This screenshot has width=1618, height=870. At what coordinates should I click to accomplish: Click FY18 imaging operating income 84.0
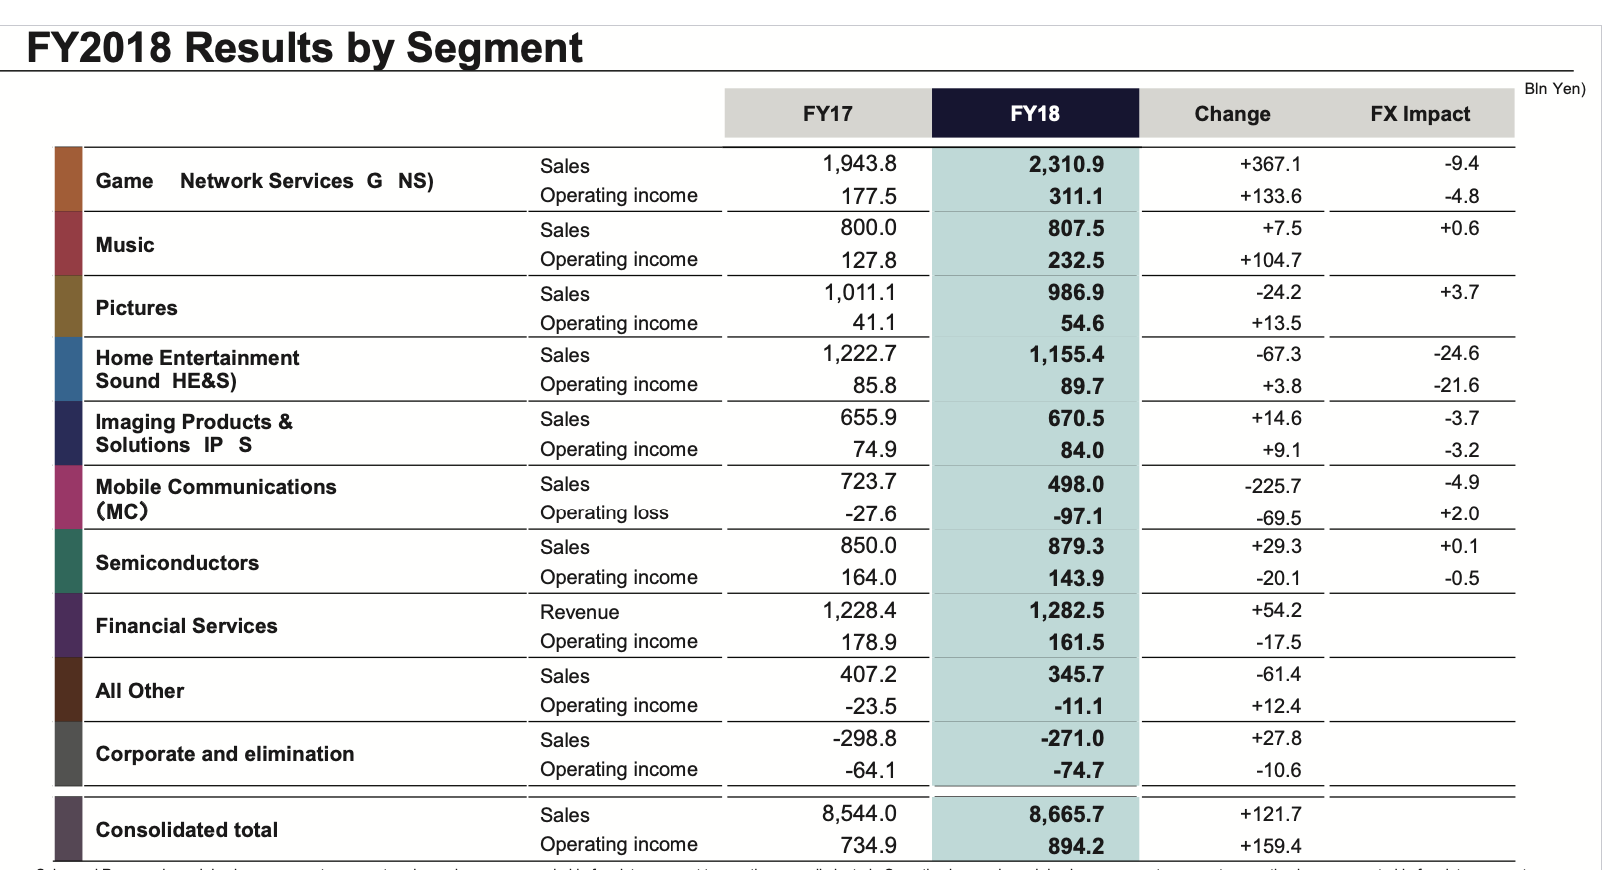point(1082,450)
